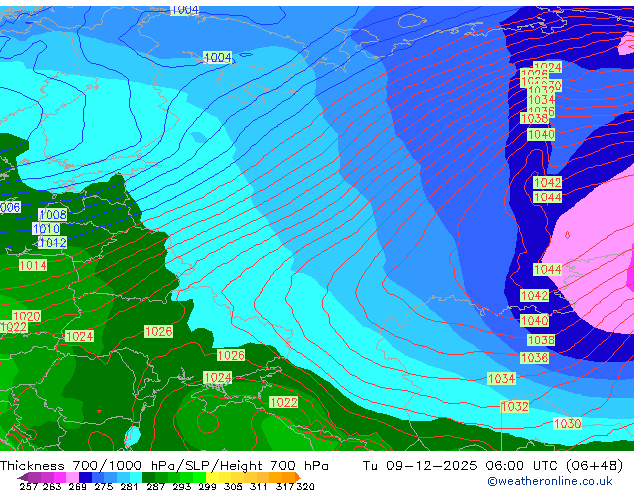Click the '1026' label just above '1024' label

(x=231, y=355)
